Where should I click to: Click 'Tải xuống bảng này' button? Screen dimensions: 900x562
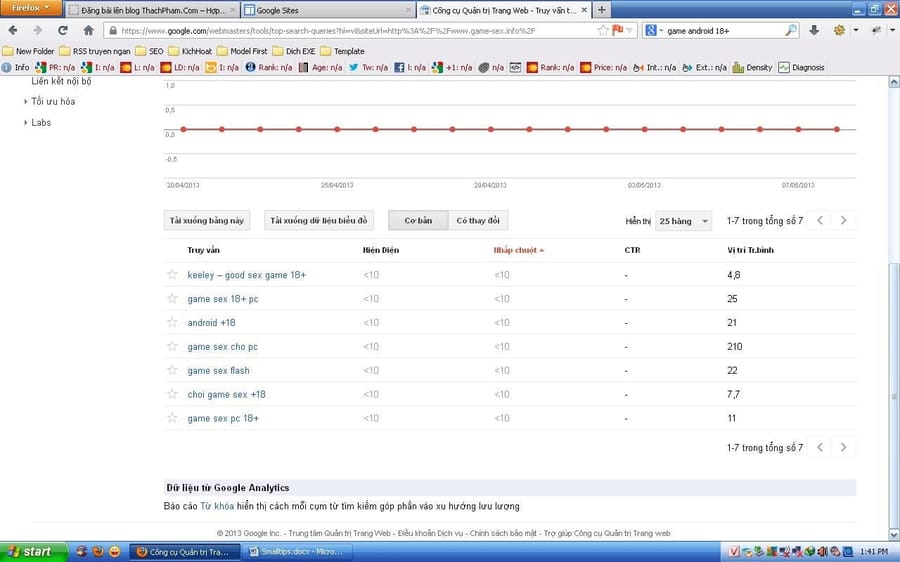[x=207, y=220]
